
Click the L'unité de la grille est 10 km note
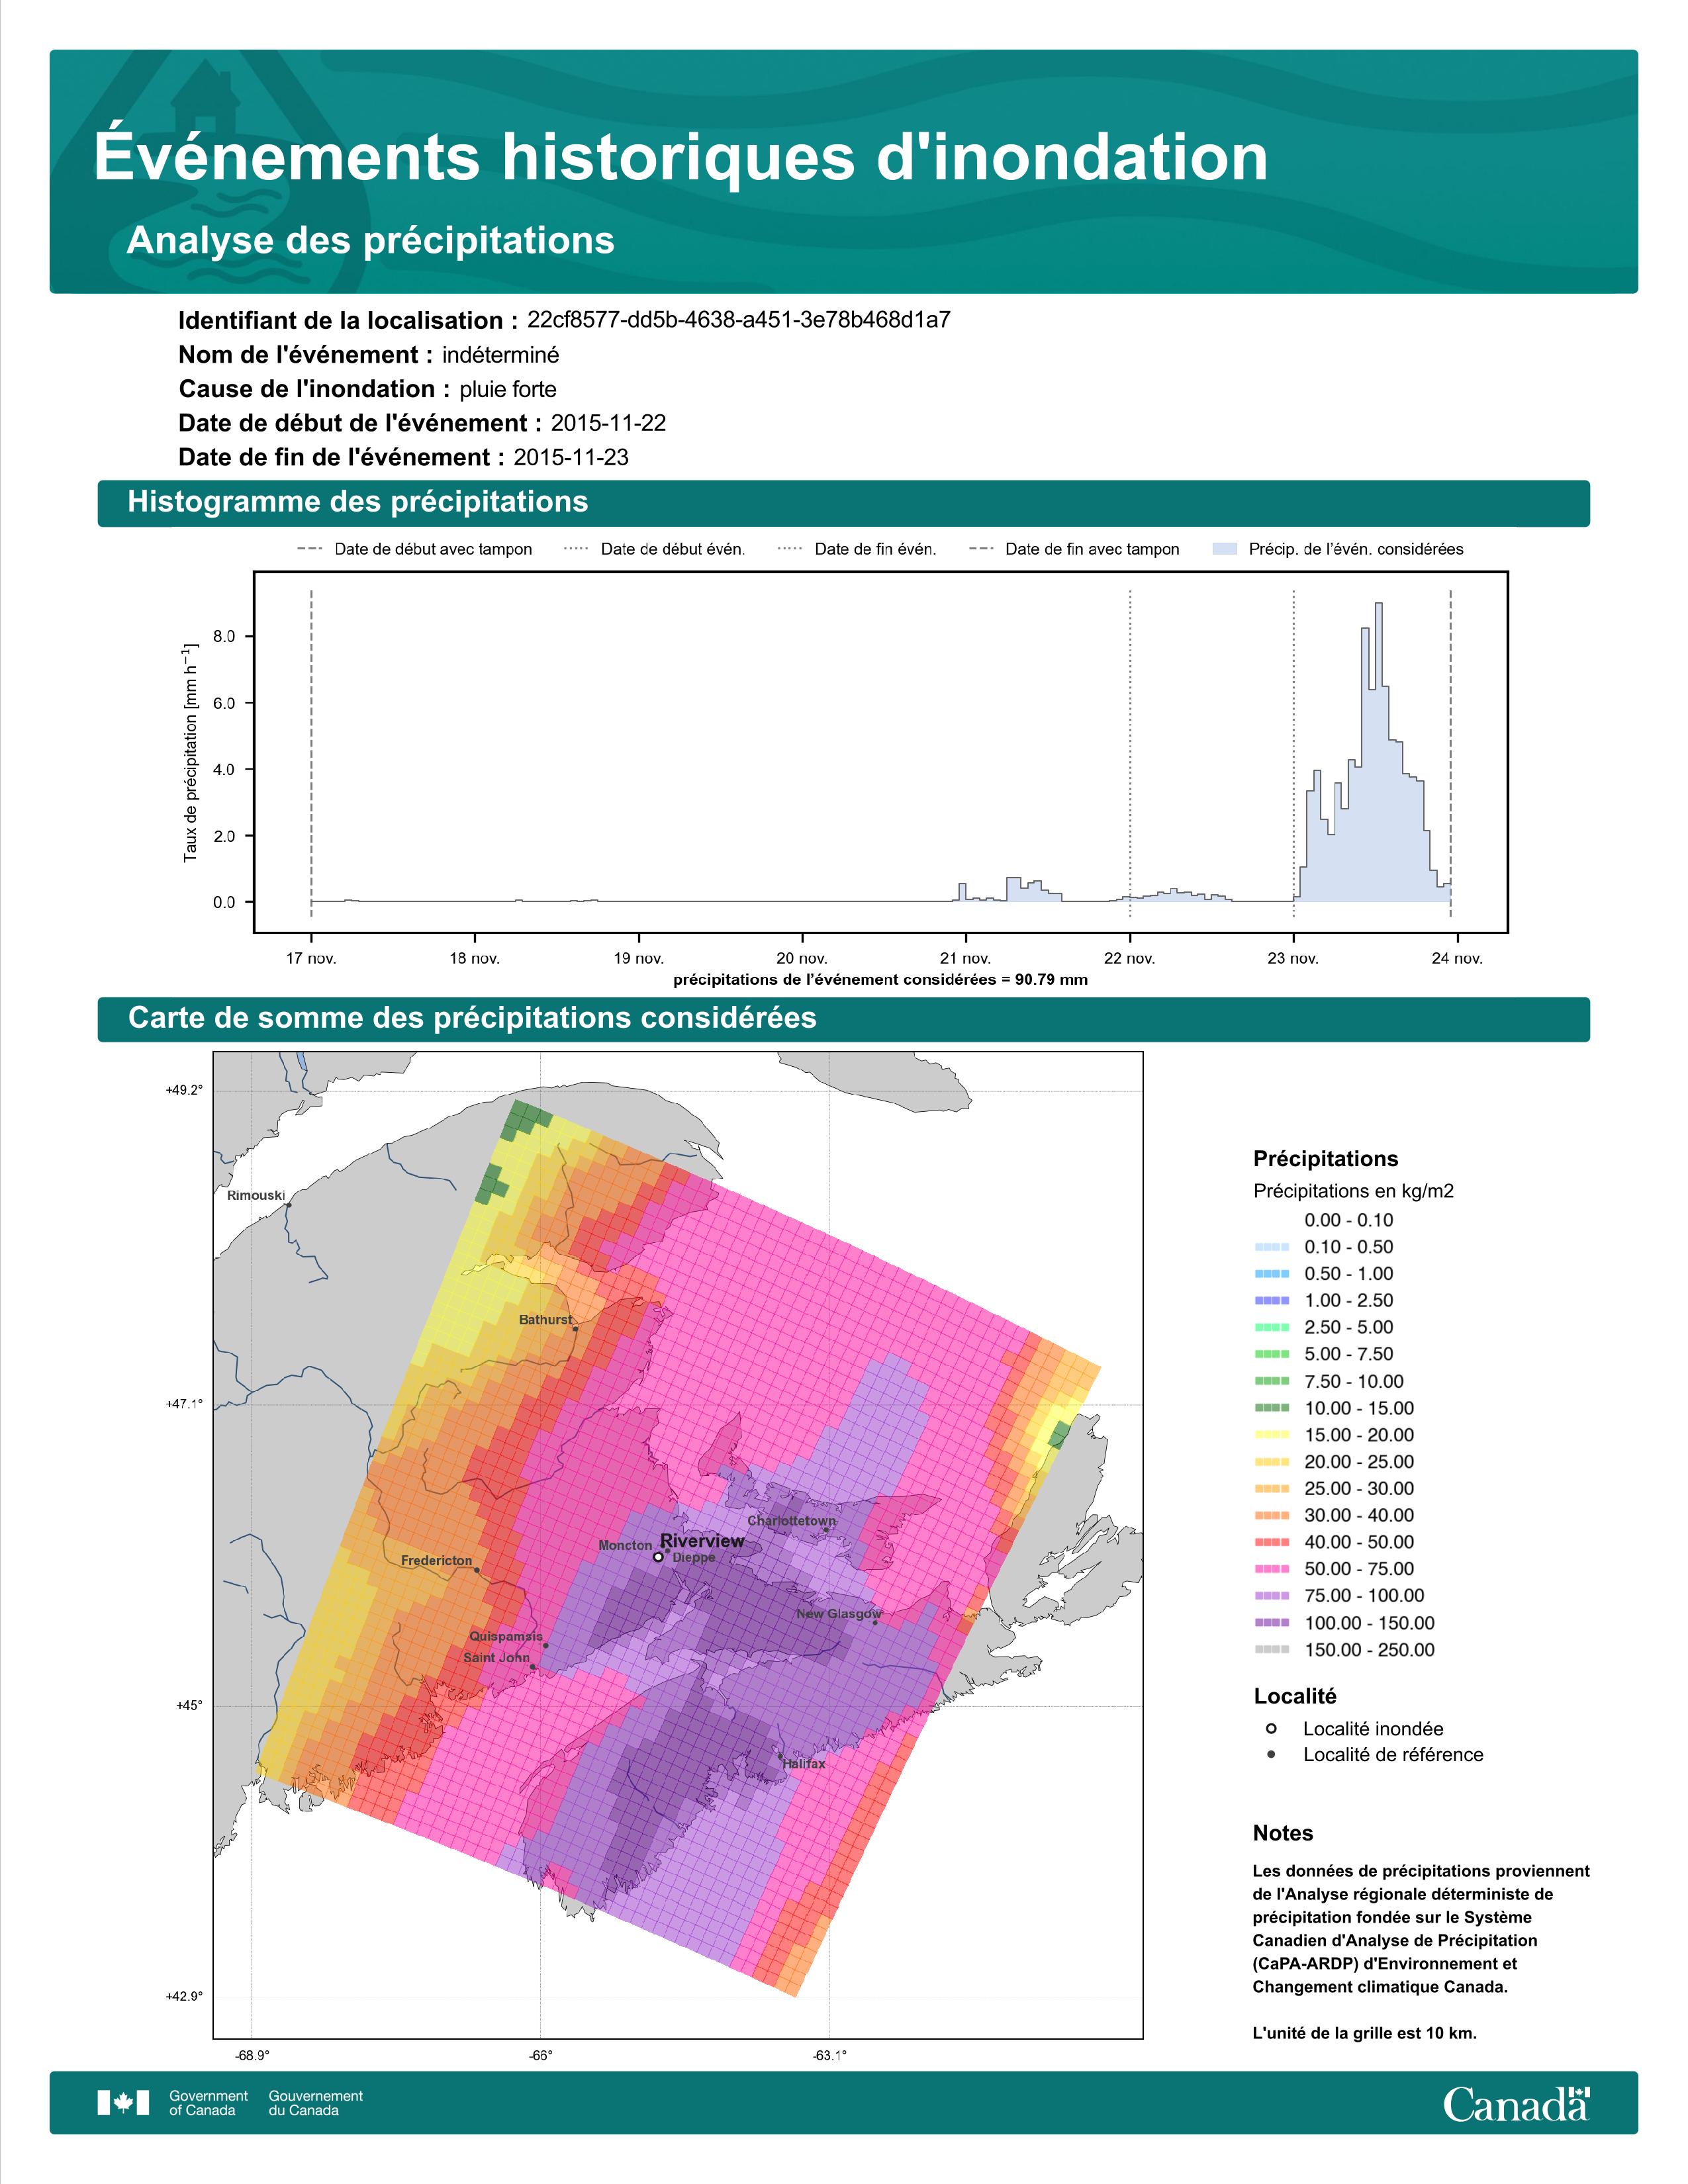1364,2033
